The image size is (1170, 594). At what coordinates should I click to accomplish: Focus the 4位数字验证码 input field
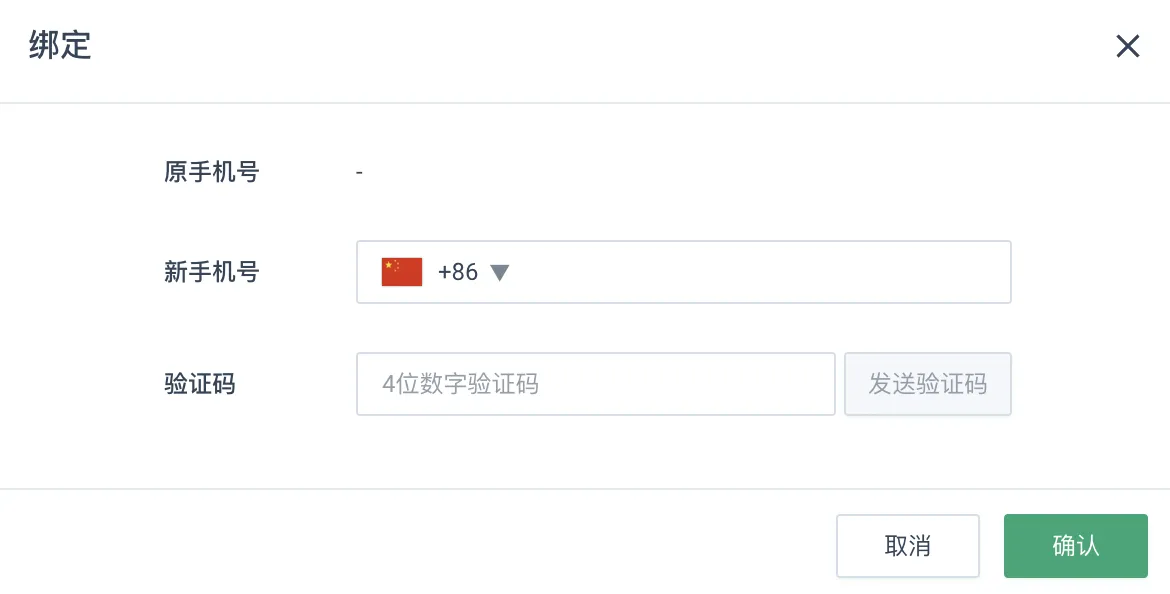pos(595,384)
